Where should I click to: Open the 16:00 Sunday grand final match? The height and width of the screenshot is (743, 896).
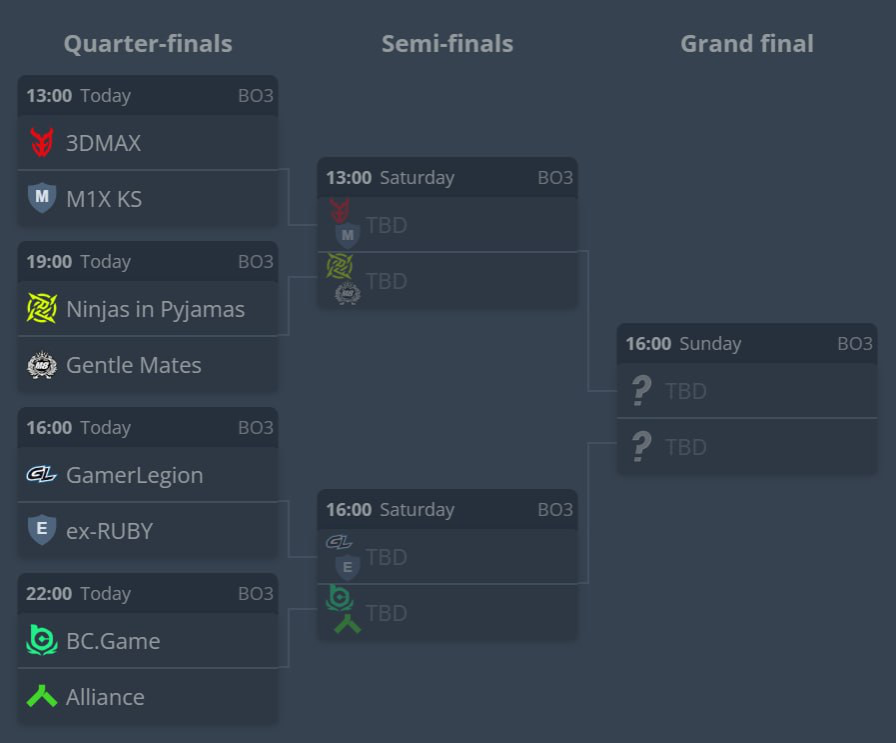coord(747,344)
